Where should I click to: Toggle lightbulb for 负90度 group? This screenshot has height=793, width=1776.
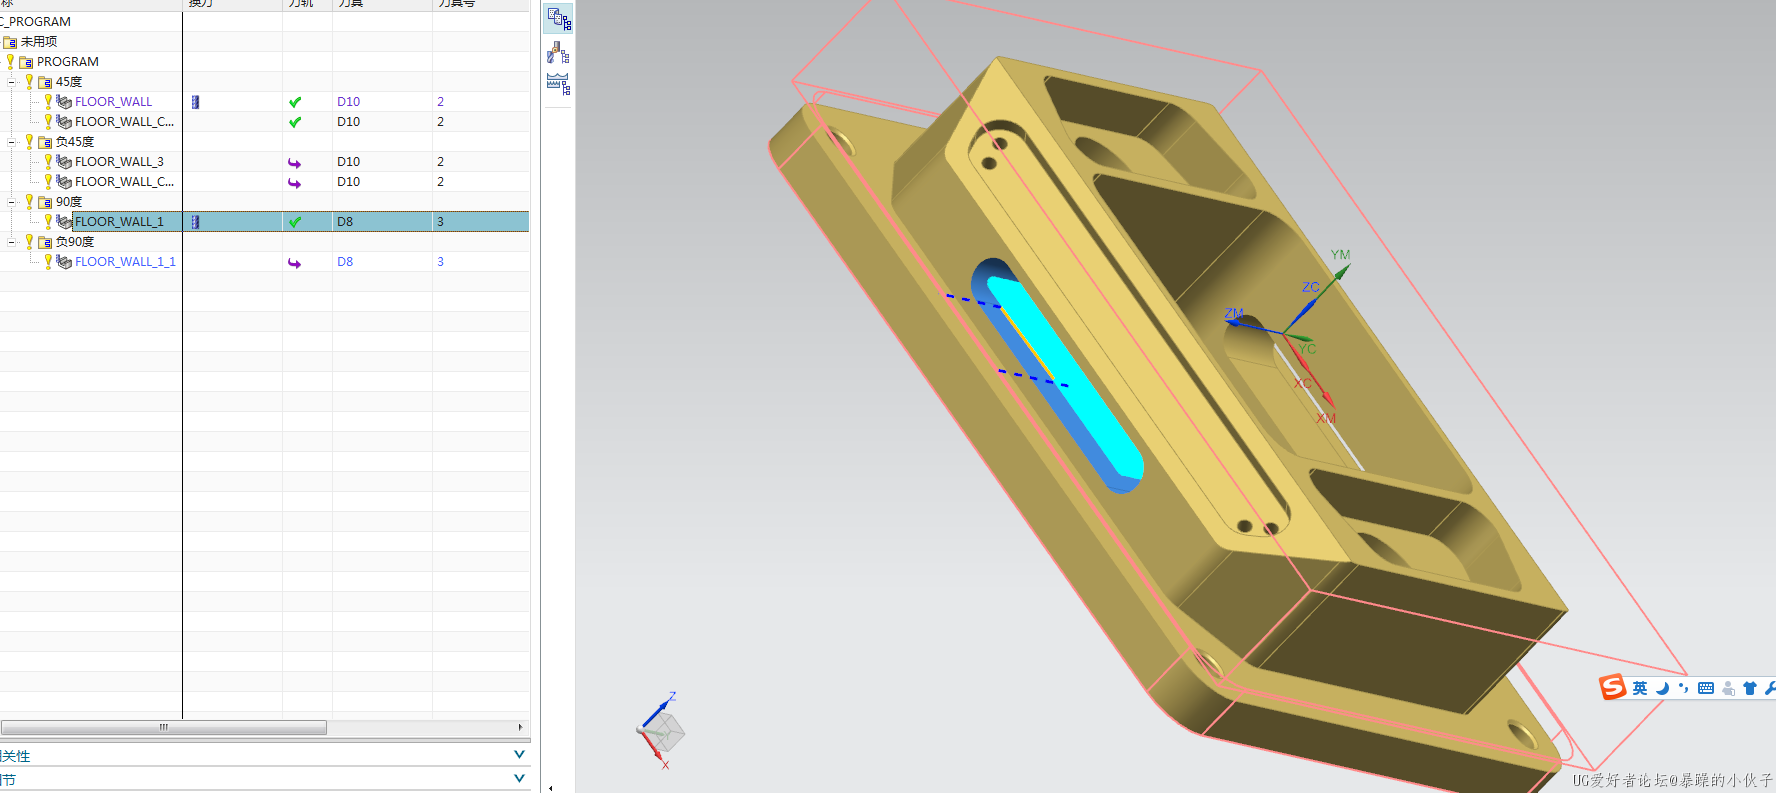[29, 241]
